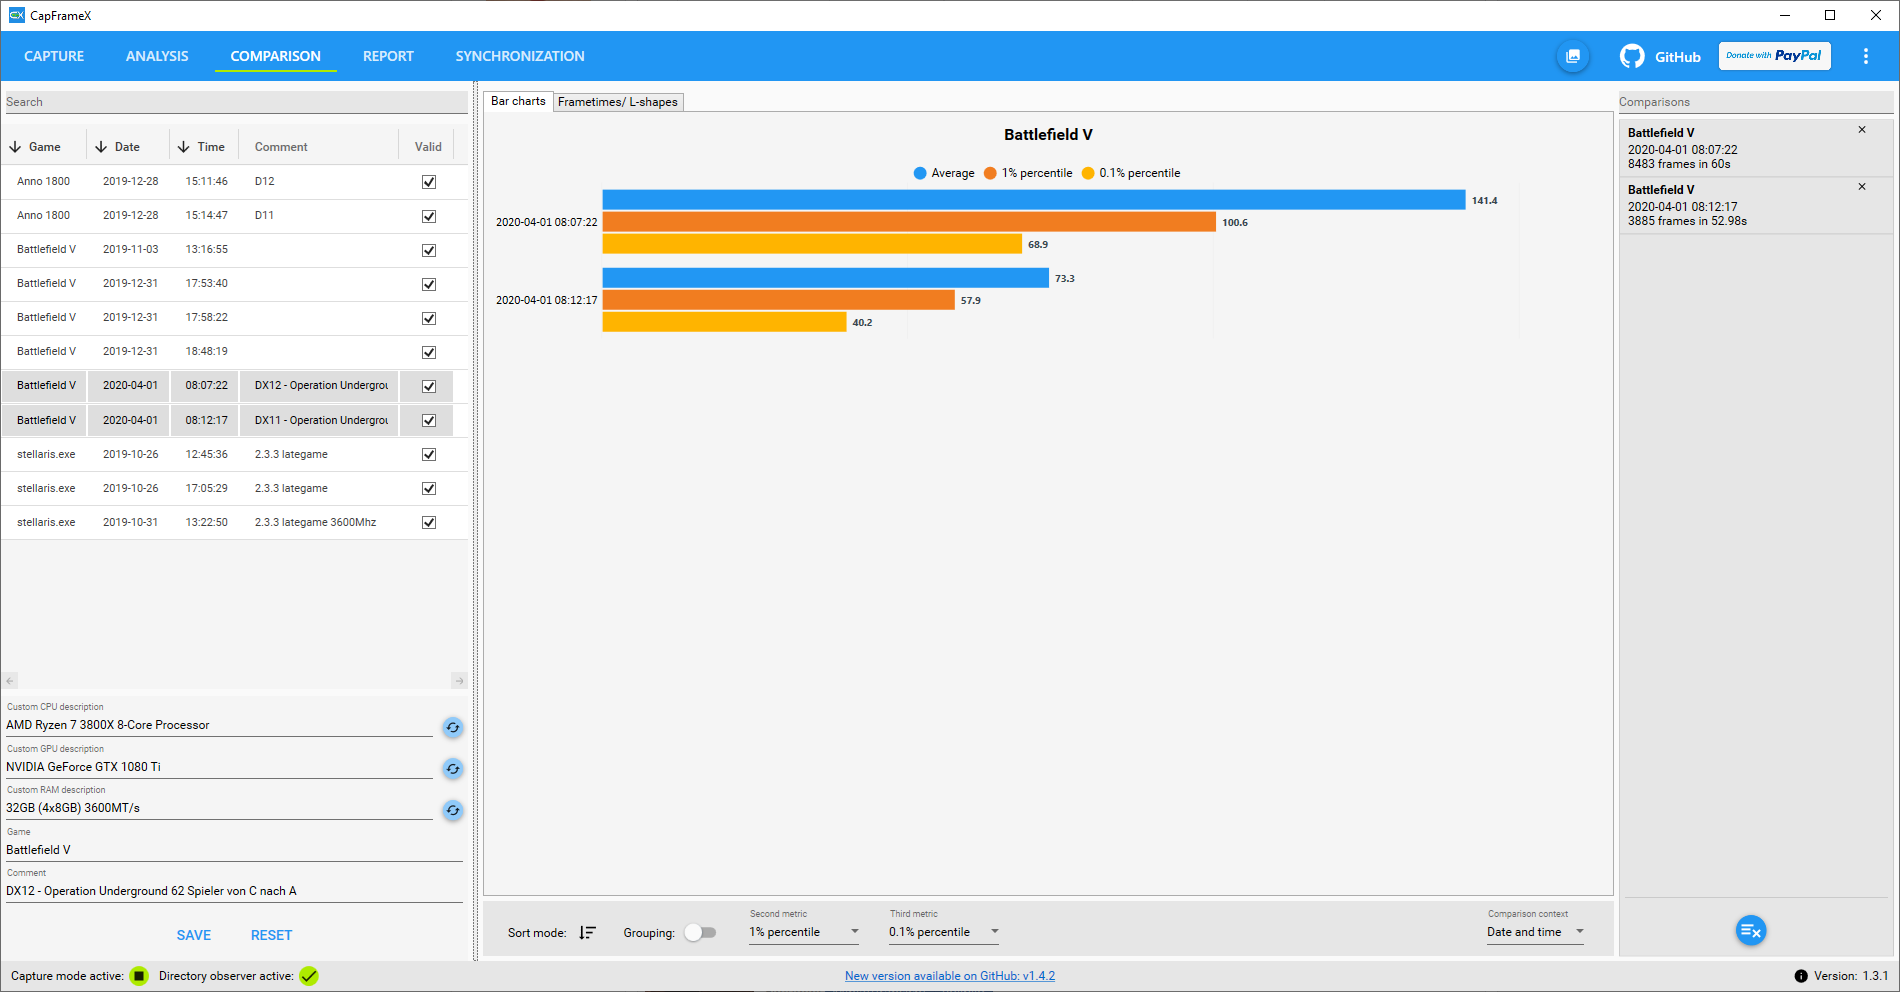Viewport: 1900px width, 992px height.
Task: Toggle Valid checkbox for Anno 1800 D11
Action: (429, 216)
